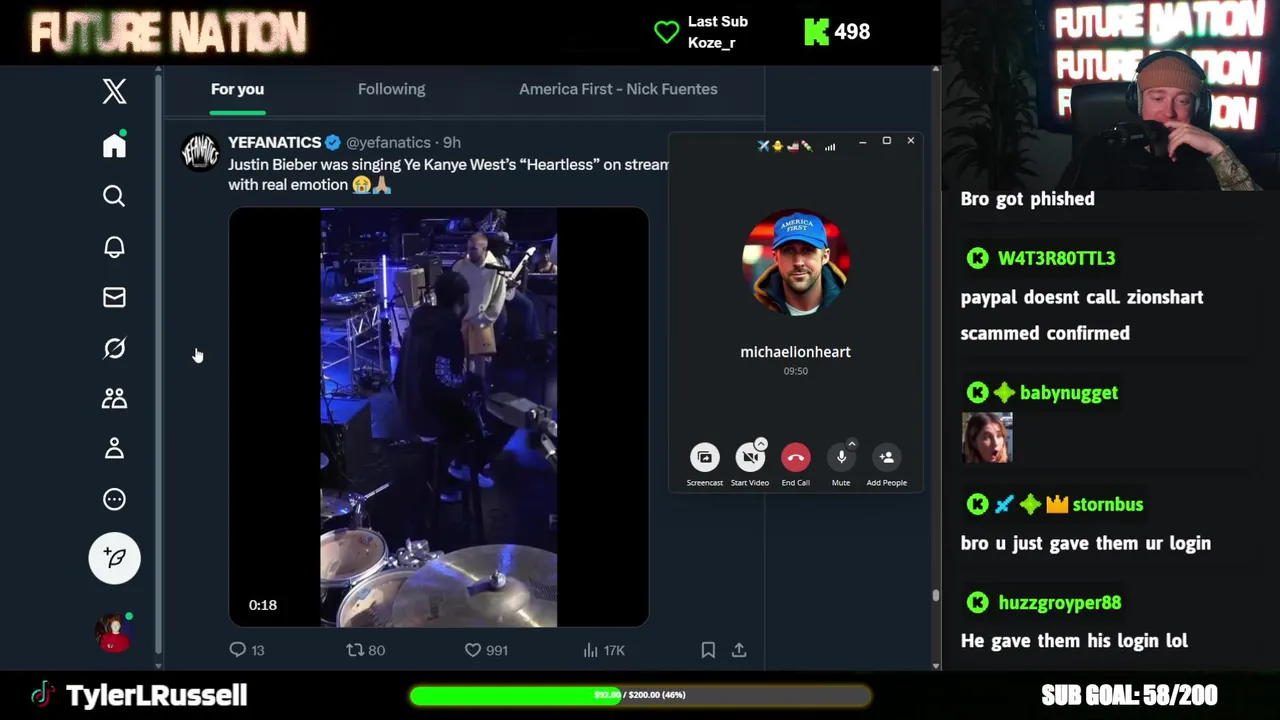Open Explore search icon in sidebar
This screenshot has width=1280, height=720.
click(x=114, y=196)
